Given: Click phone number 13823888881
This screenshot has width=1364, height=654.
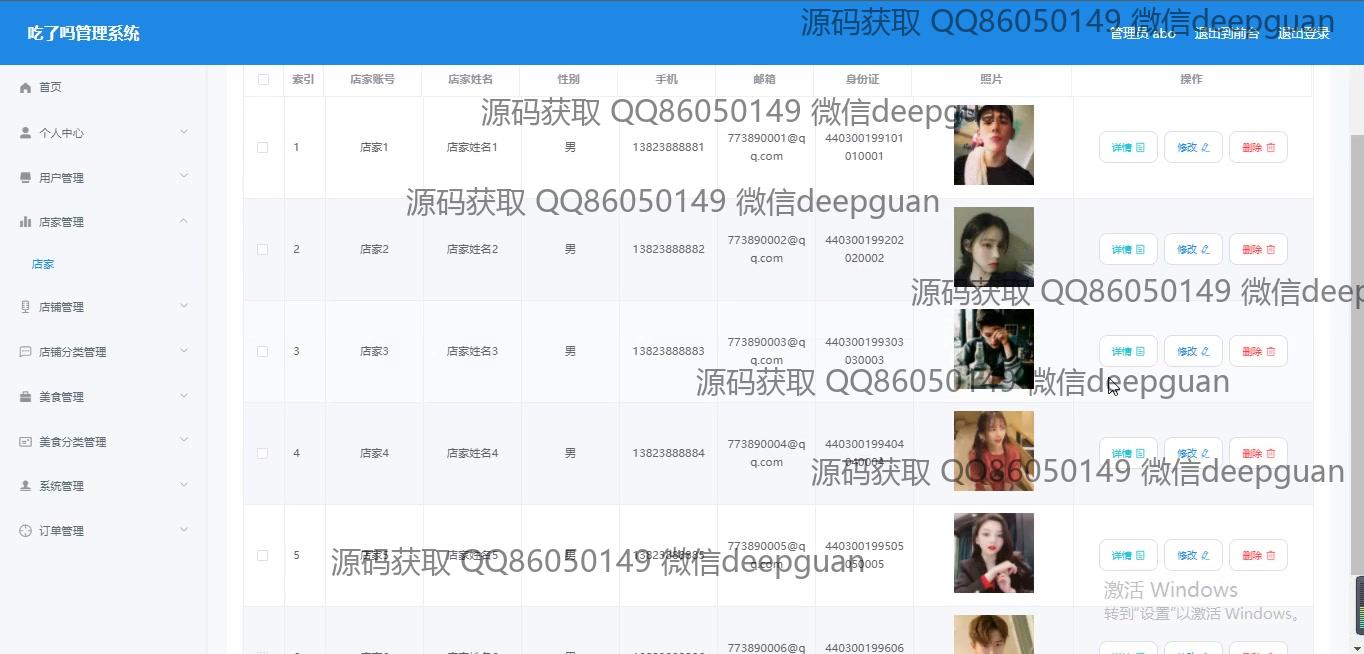Looking at the screenshot, I should (668, 147).
